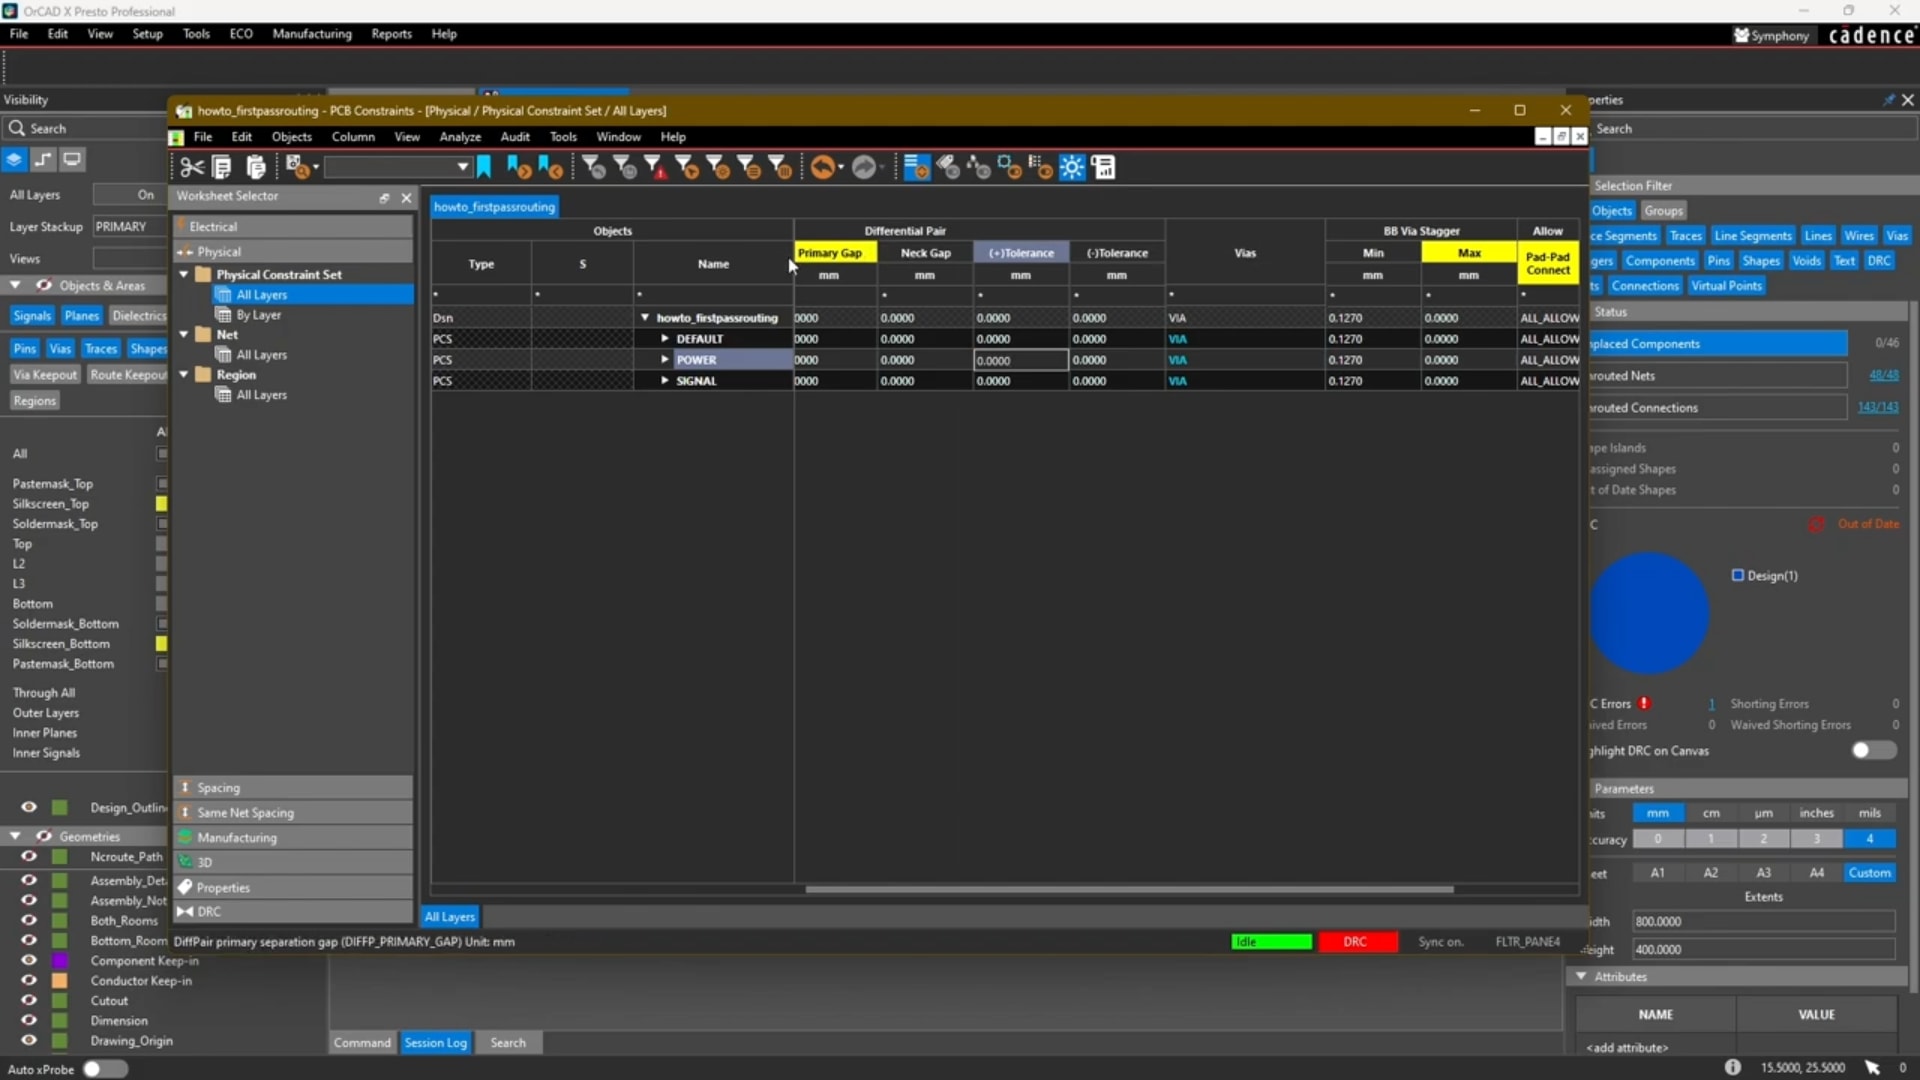Toggle the Pastemask_Top layer checkbox

click(162, 483)
